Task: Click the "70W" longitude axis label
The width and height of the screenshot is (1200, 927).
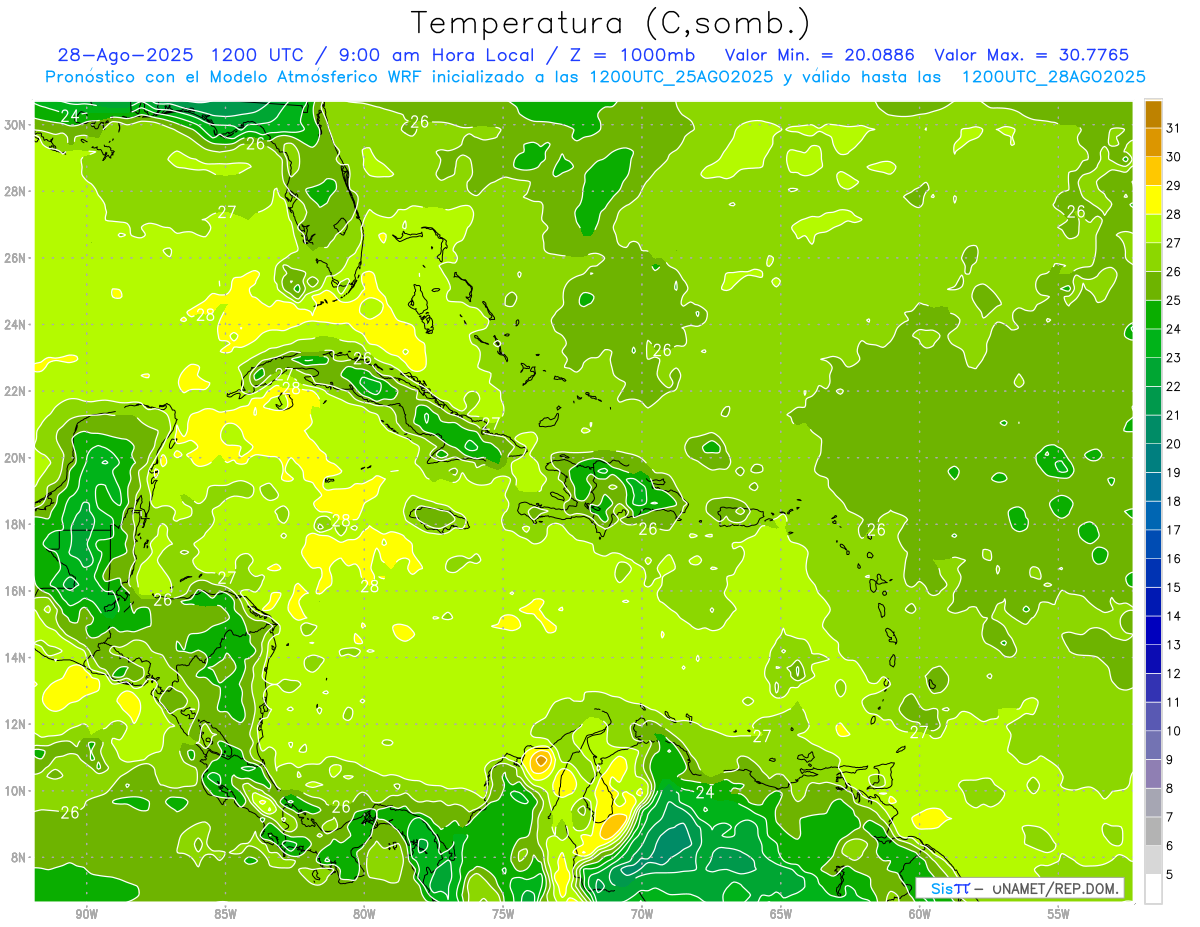Action: [642, 914]
